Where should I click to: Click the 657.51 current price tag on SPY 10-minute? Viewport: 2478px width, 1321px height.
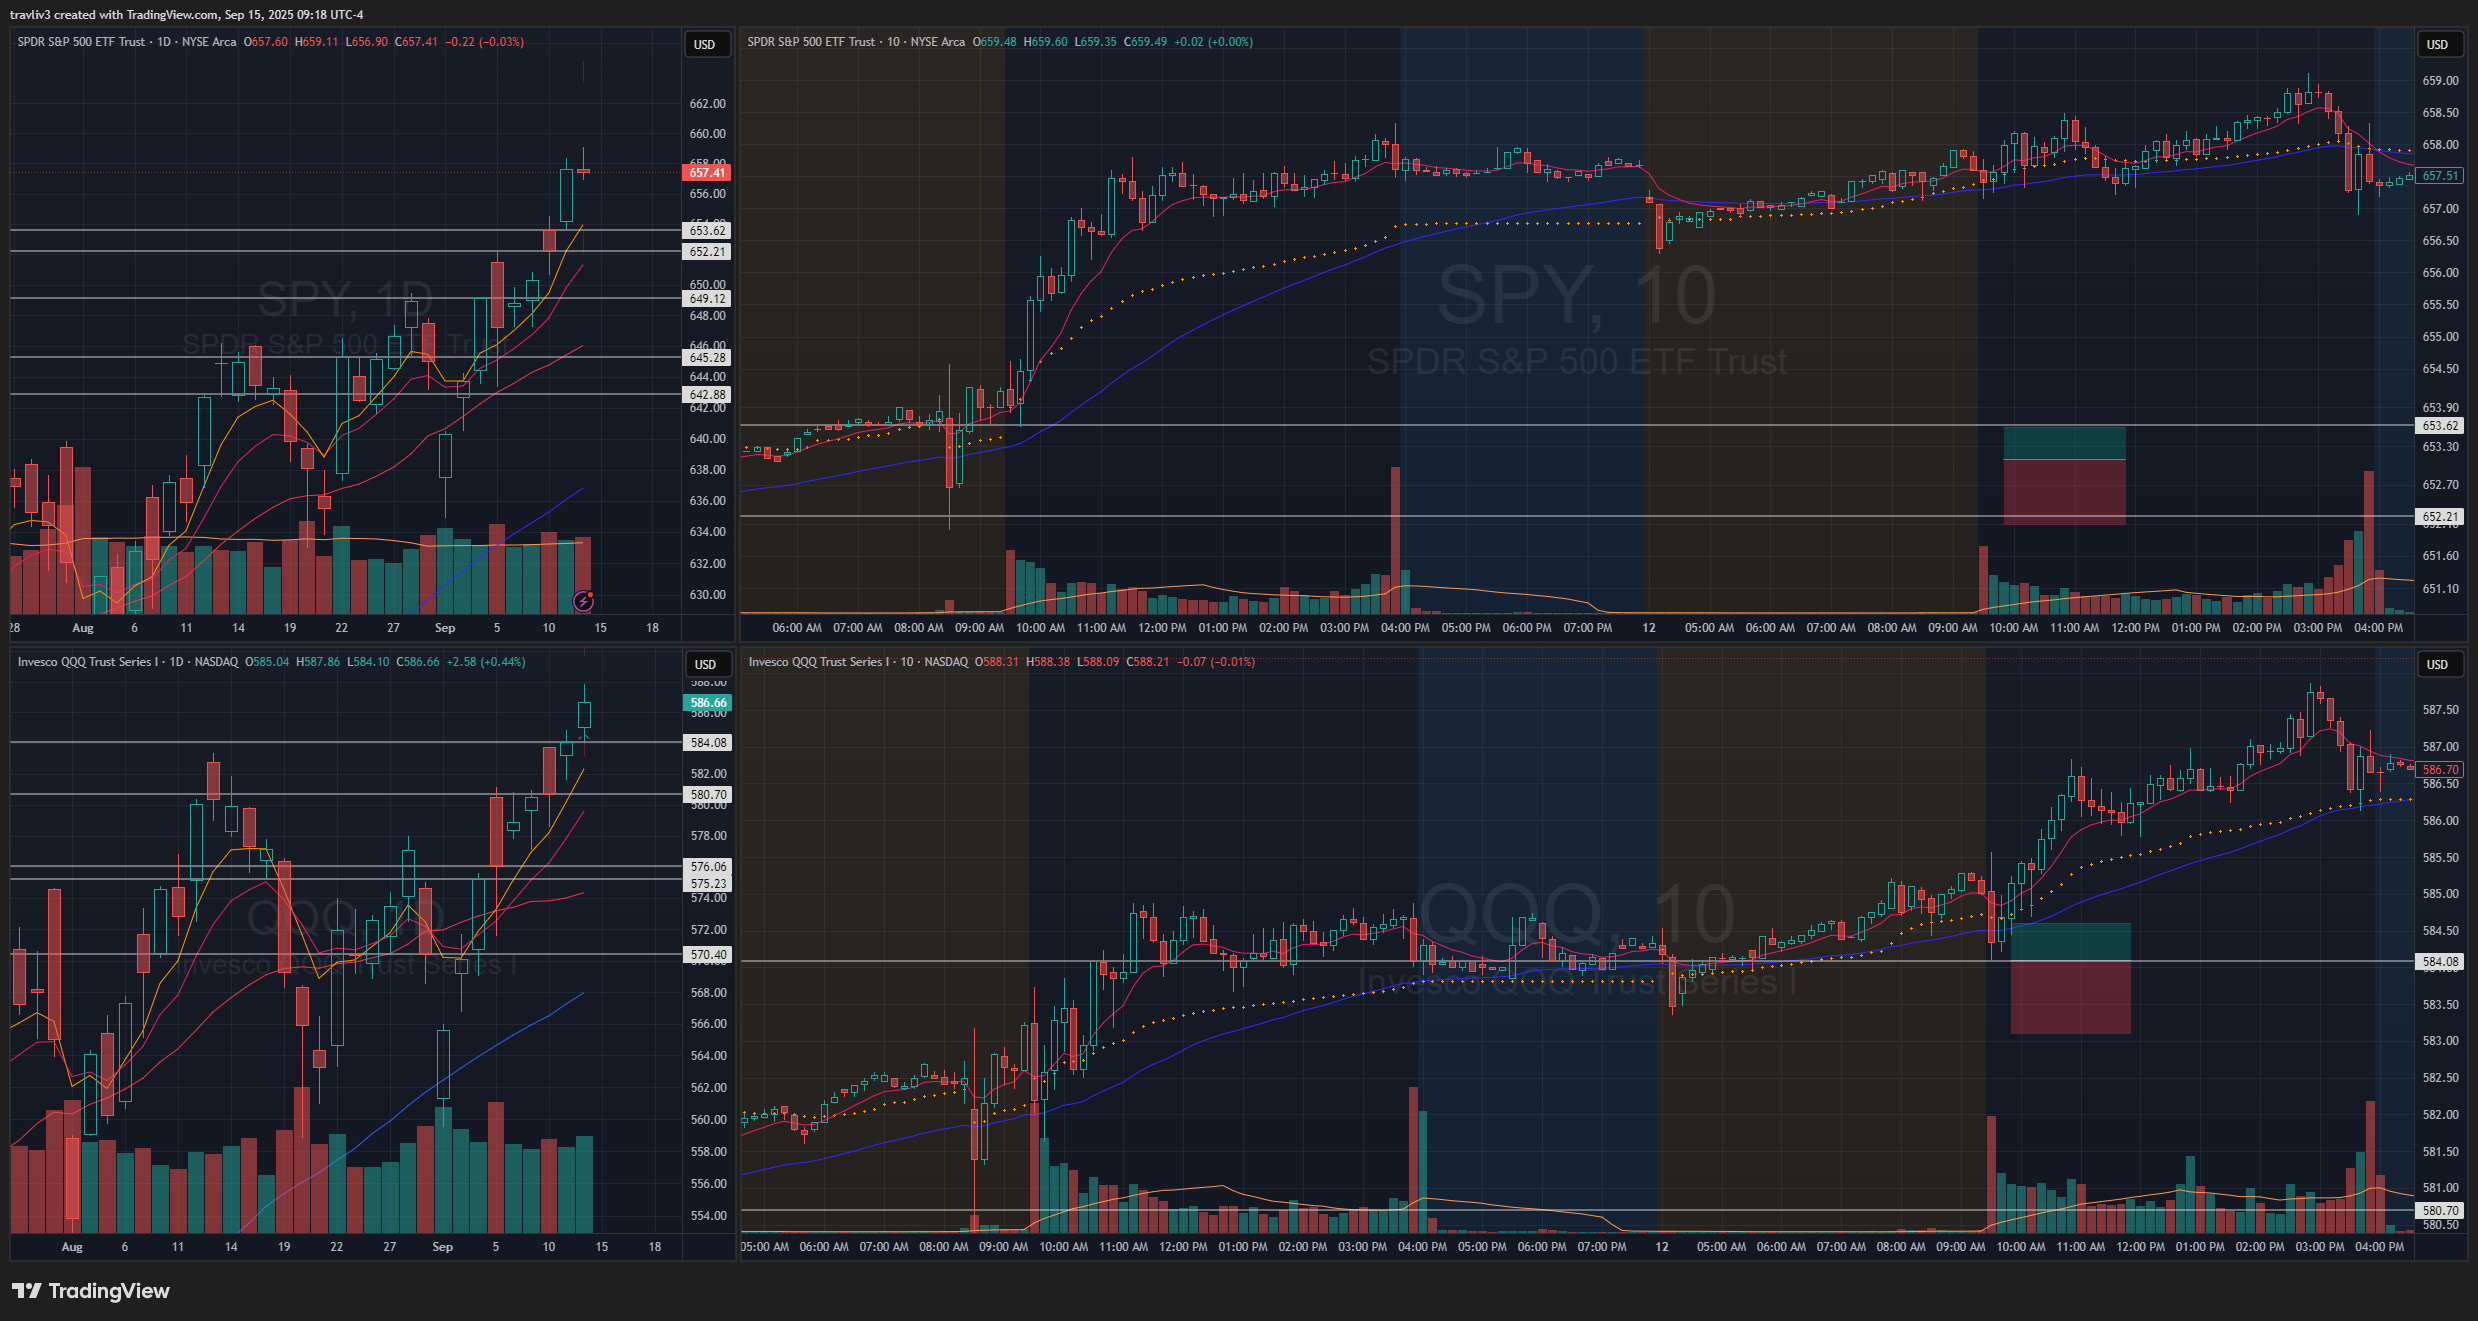[x=2440, y=176]
